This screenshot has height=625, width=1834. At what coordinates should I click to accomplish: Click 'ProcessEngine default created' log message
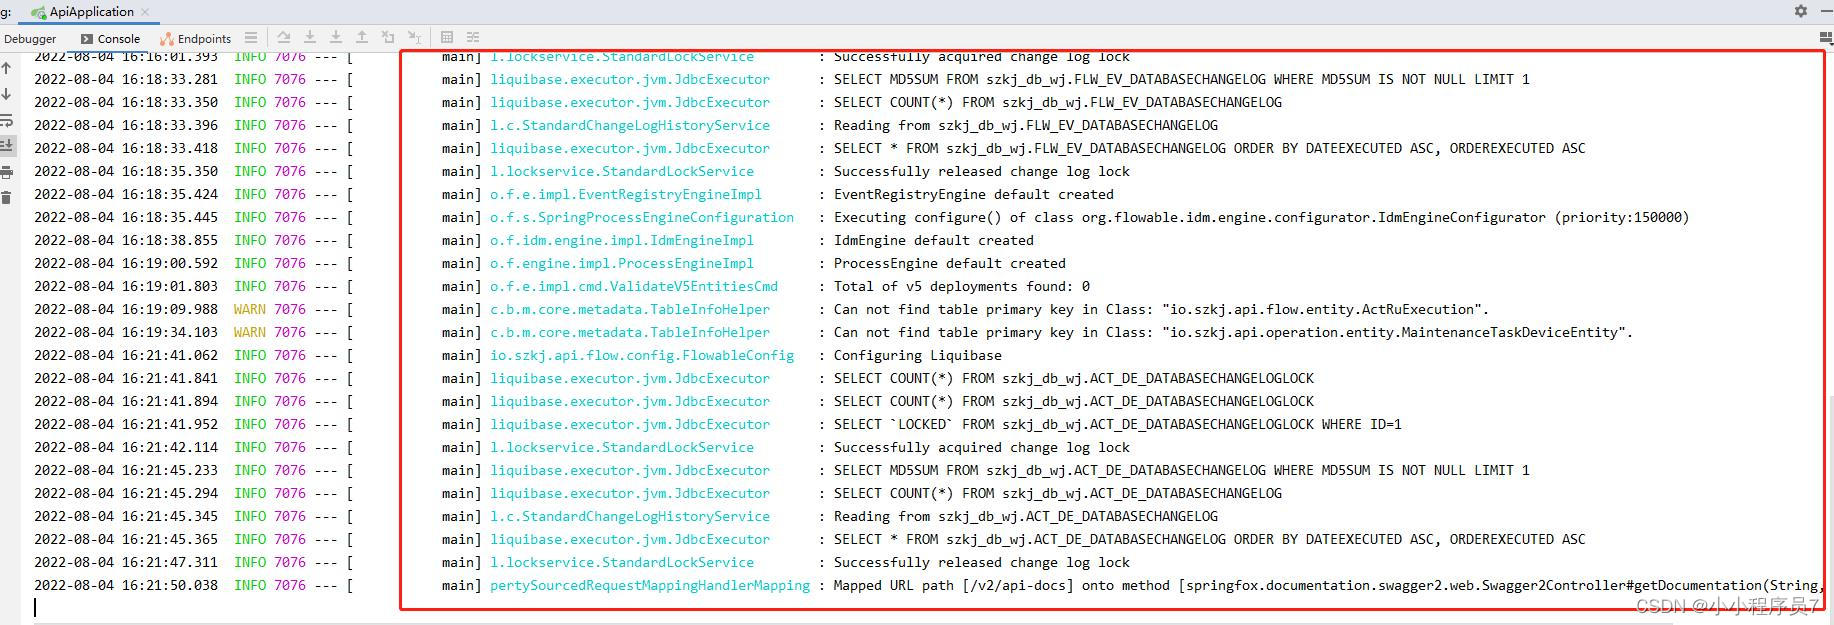click(949, 263)
